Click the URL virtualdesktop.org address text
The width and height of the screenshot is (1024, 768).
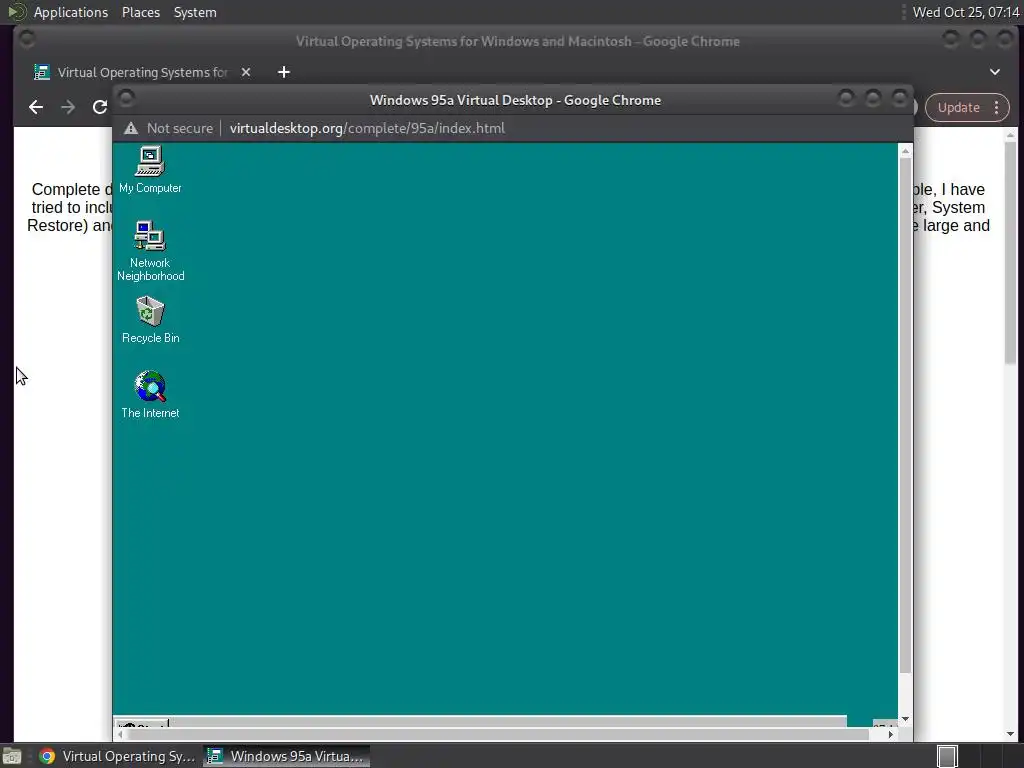[x=367, y=128]
